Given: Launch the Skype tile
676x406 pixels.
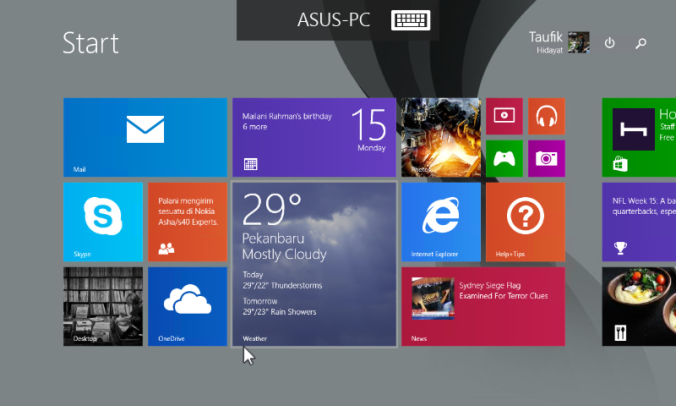Looking at the screenshot, I should [103, 222].
